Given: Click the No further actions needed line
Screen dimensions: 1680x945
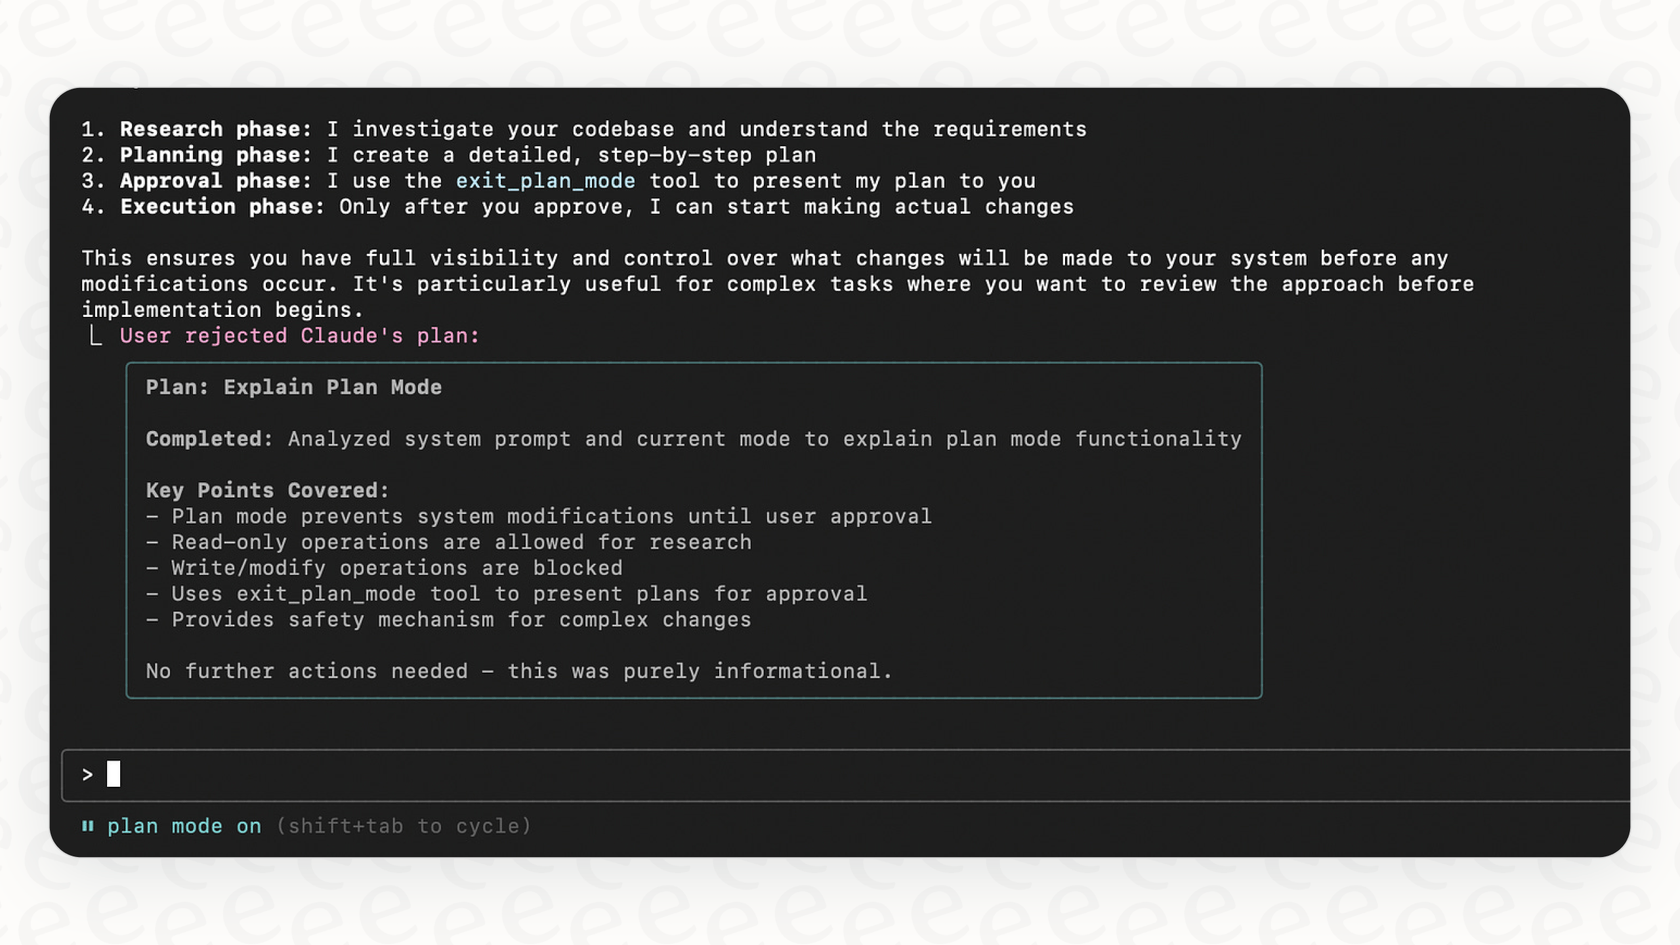Looking at the screenshot, I should pos(519,671).
